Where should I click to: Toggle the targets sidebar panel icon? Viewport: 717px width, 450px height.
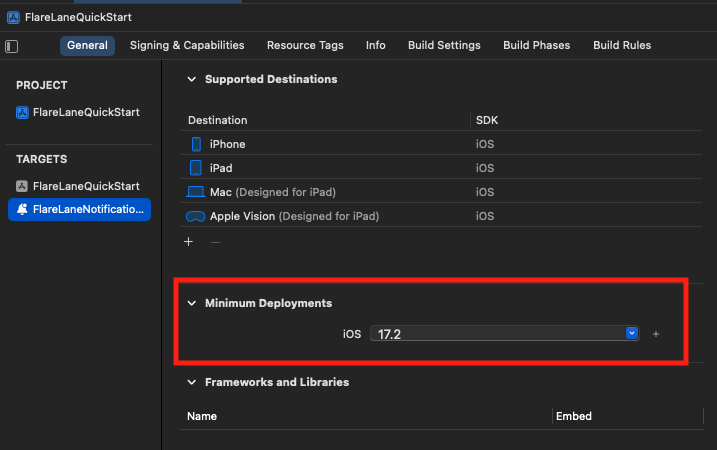tap(12, 46)
